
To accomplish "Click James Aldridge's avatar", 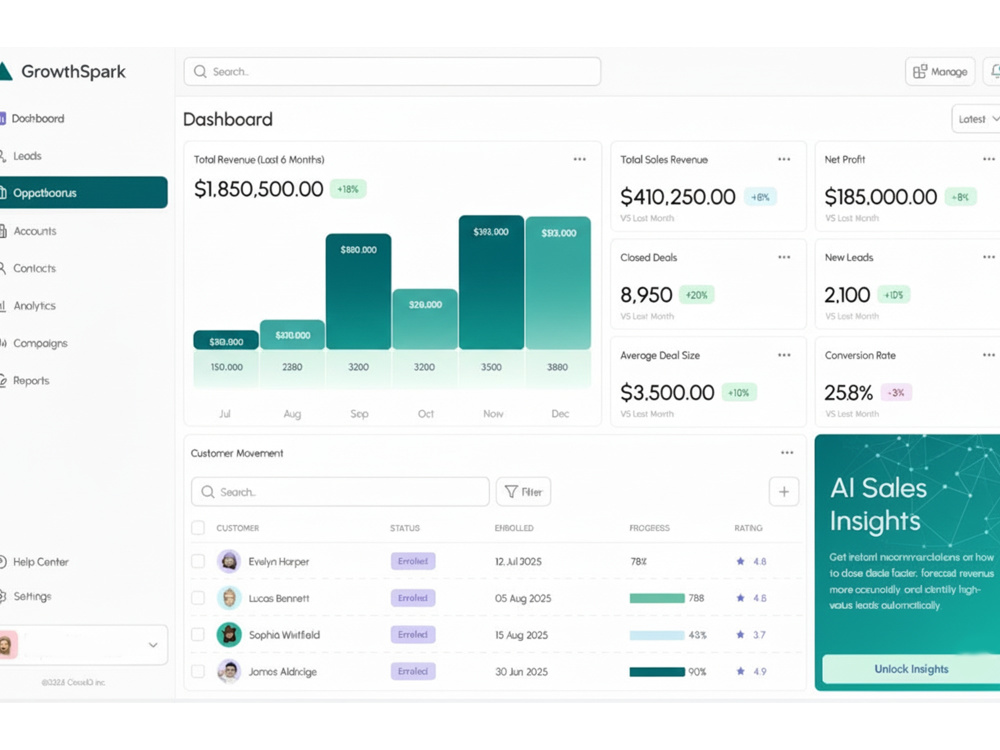I will 229,672.
